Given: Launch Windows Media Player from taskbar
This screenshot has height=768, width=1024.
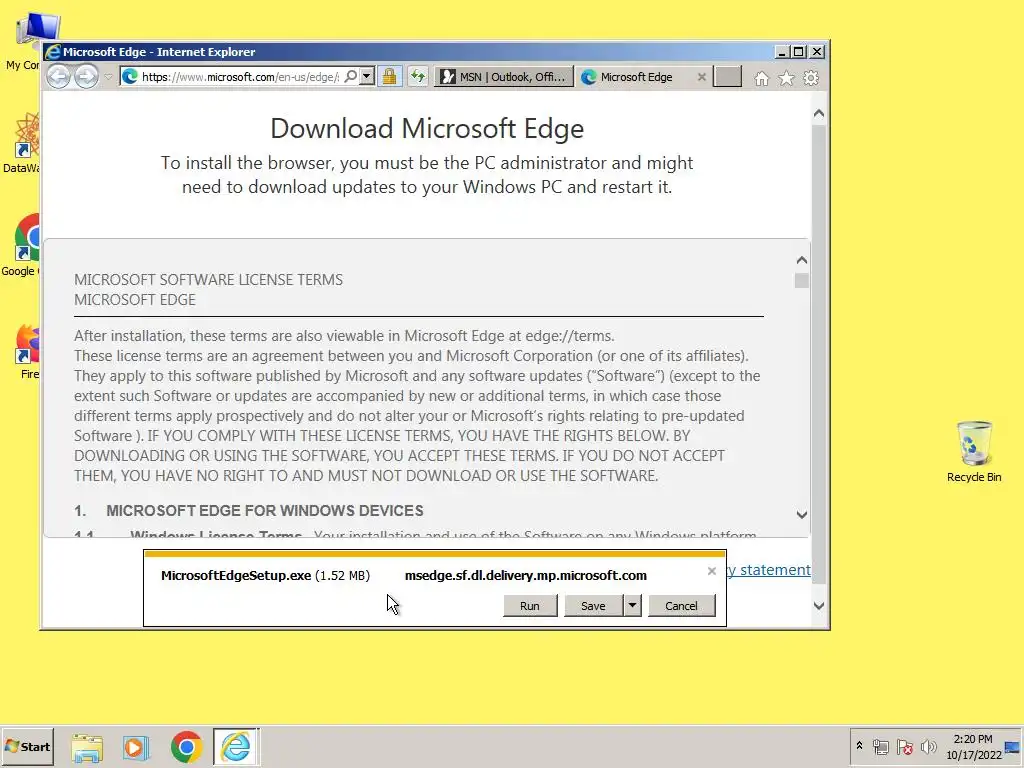Looking at the screenshot, I should pyautogui.click(x=136, y=747).
